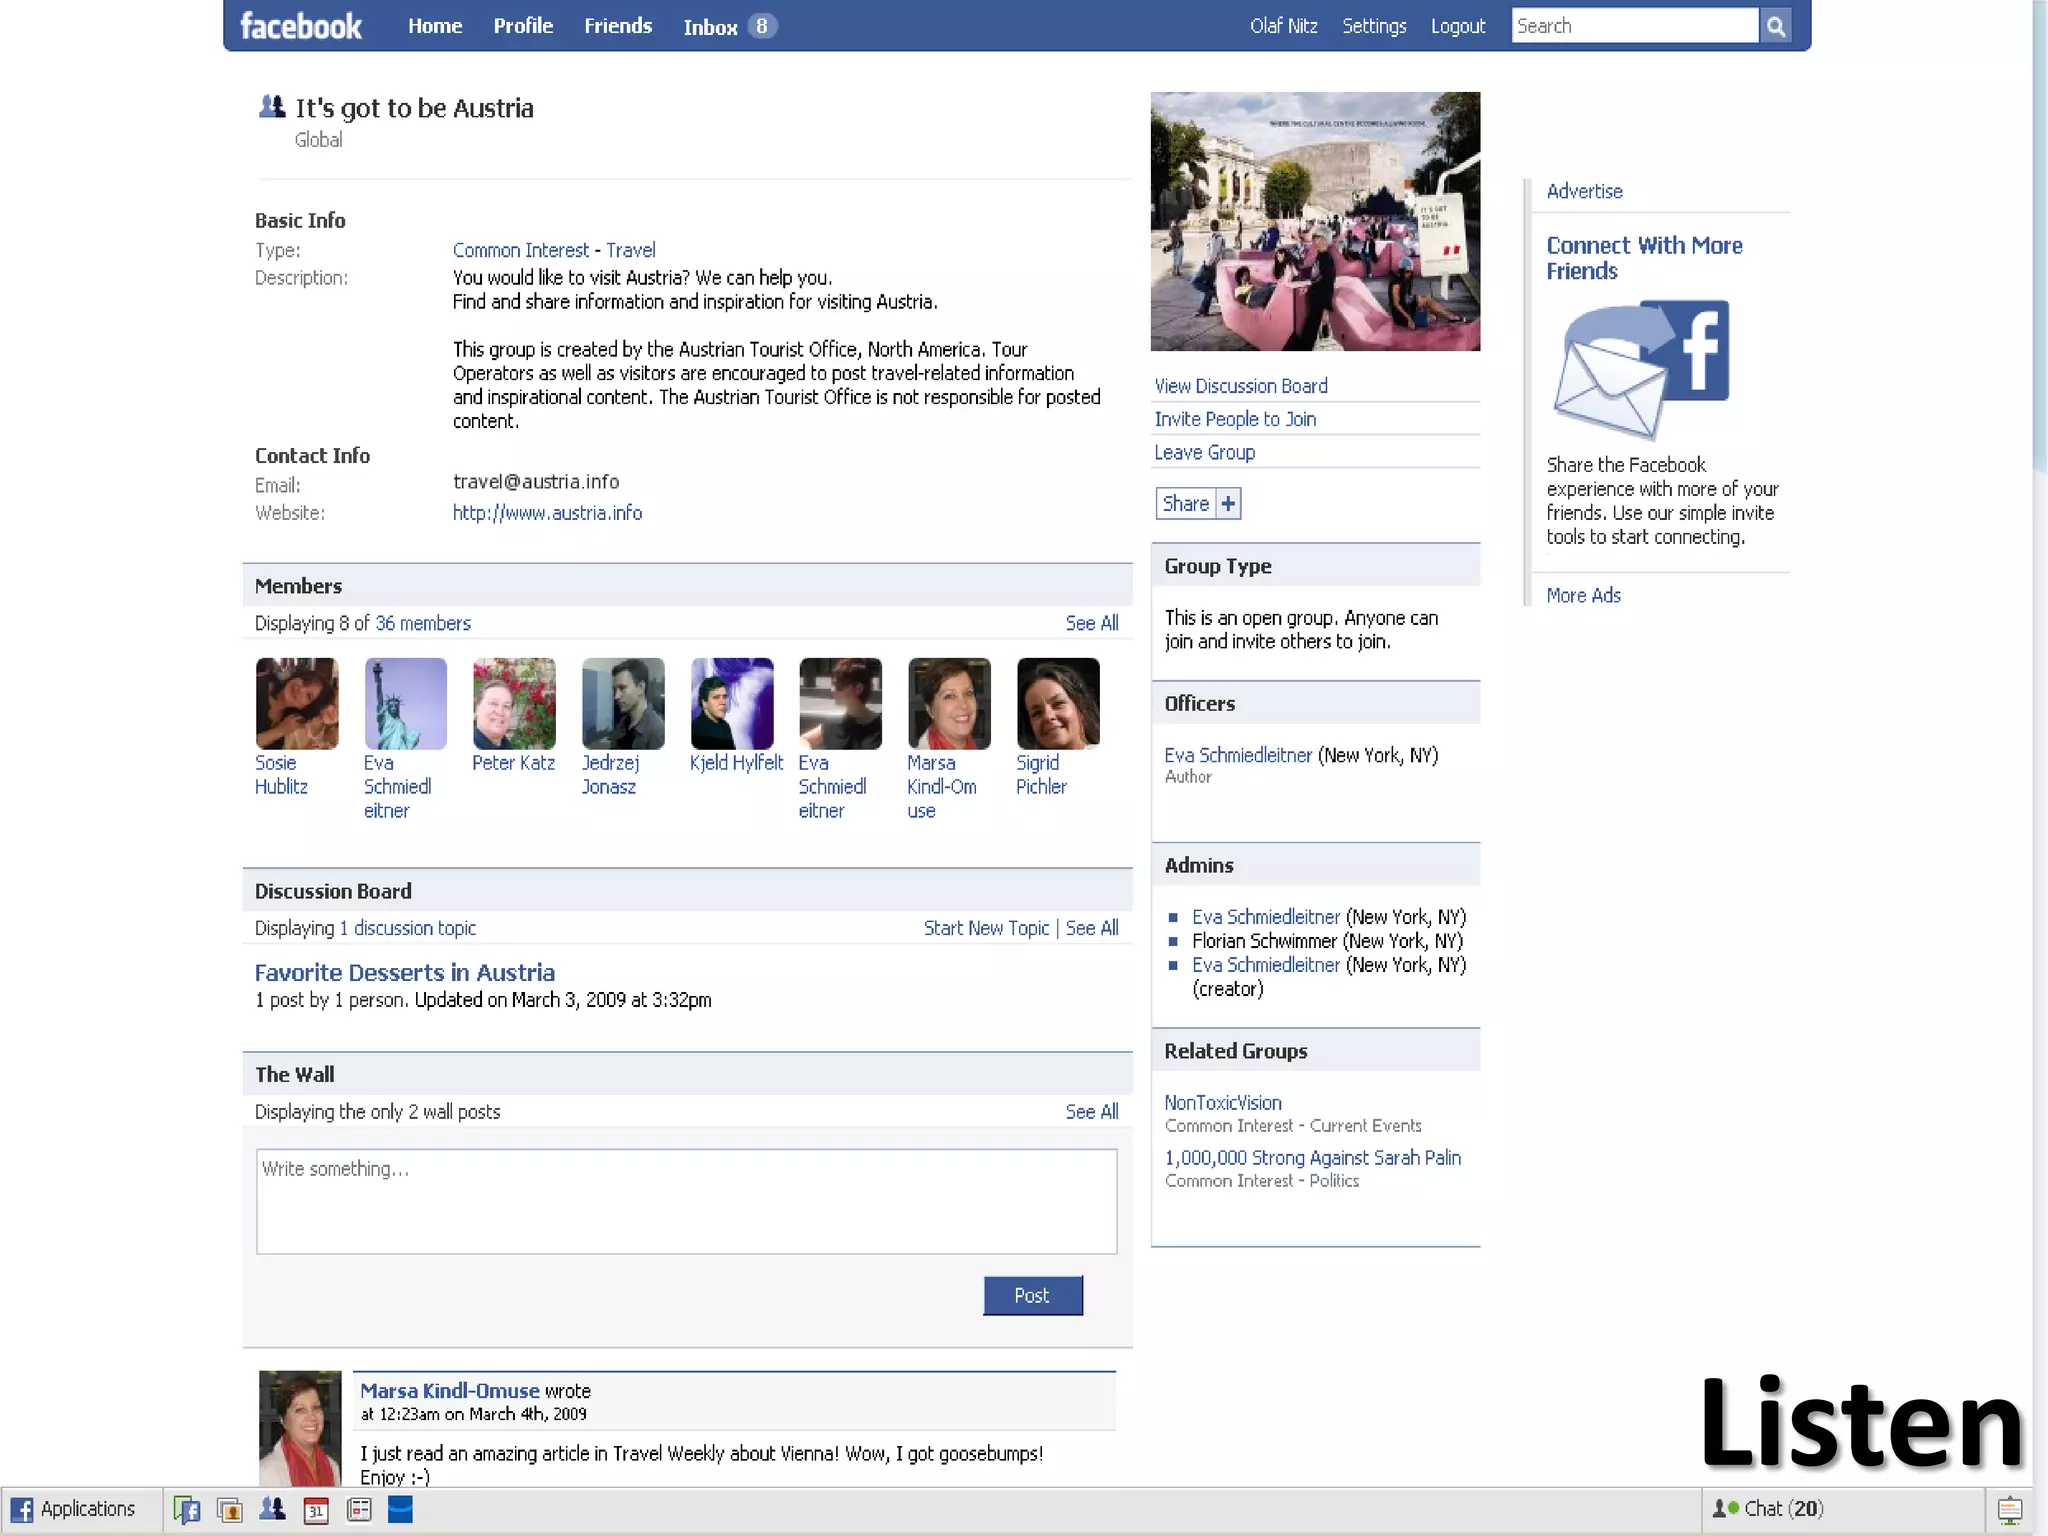This screenshot has width=2048, height=1536.
Task: Click Leave Group link
Action: click(1204, 452)
